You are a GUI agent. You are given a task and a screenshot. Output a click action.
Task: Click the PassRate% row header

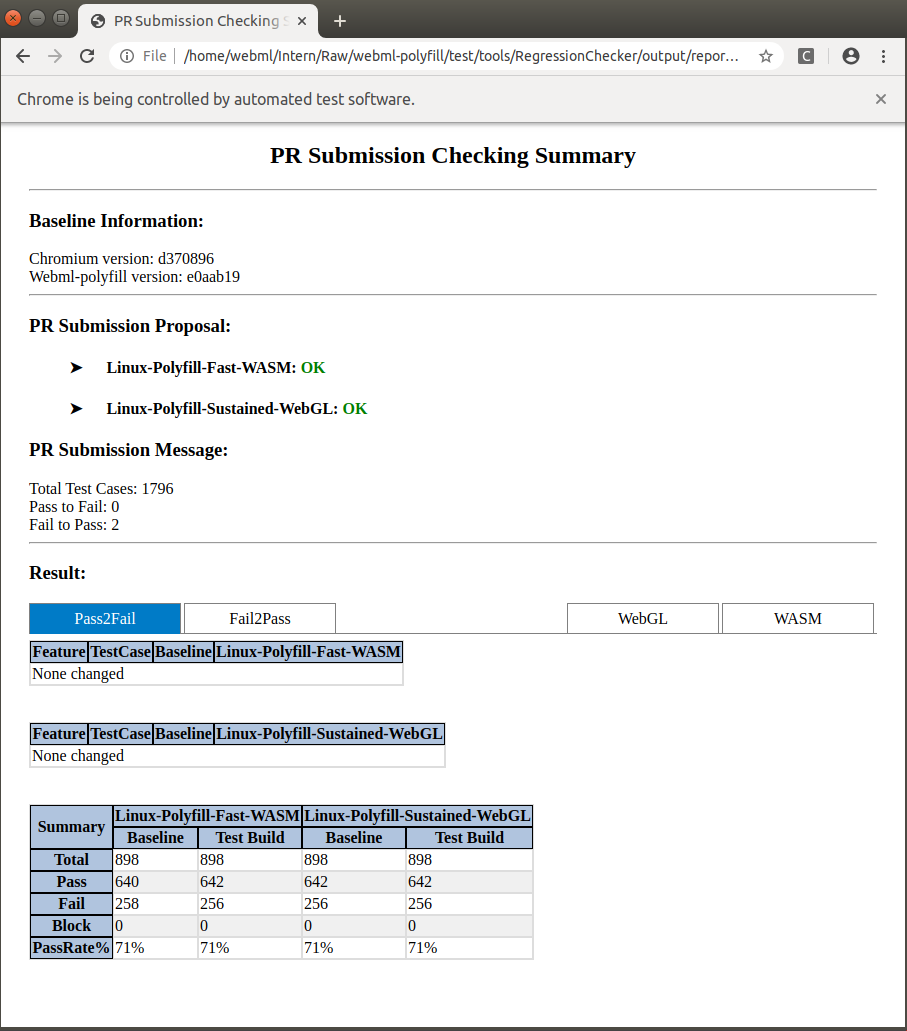tap(71, 948)
